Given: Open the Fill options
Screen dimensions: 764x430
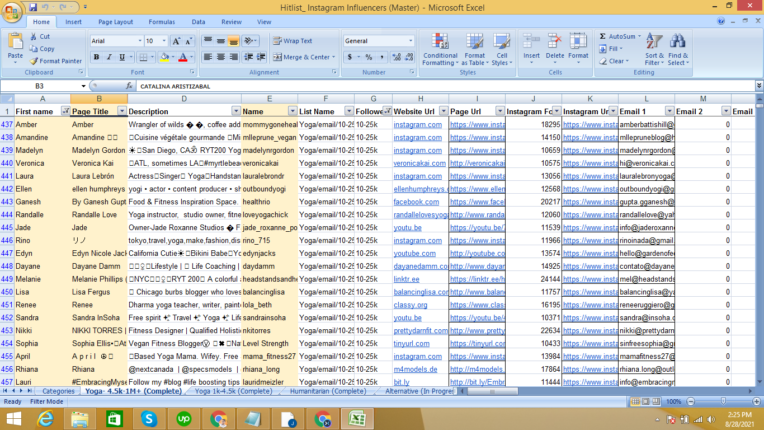Looking at the screenshot, I should tap(611, 49).
